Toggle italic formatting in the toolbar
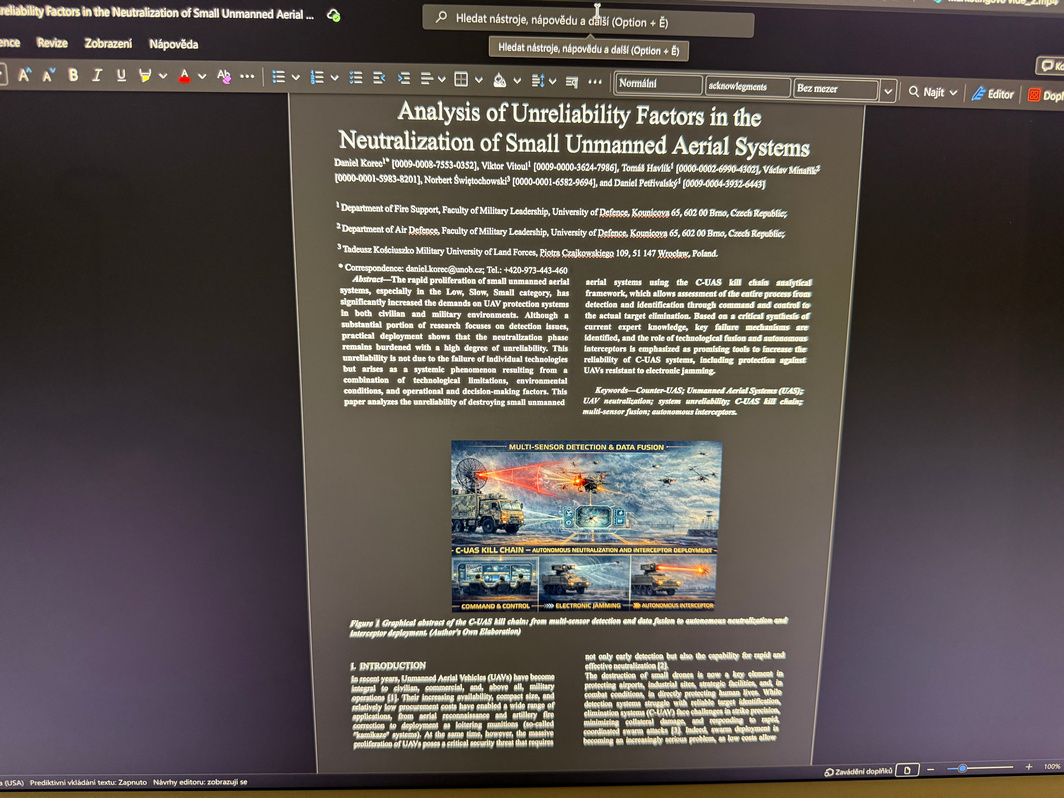The image size is (1064, 798). (x=97, y=75)
